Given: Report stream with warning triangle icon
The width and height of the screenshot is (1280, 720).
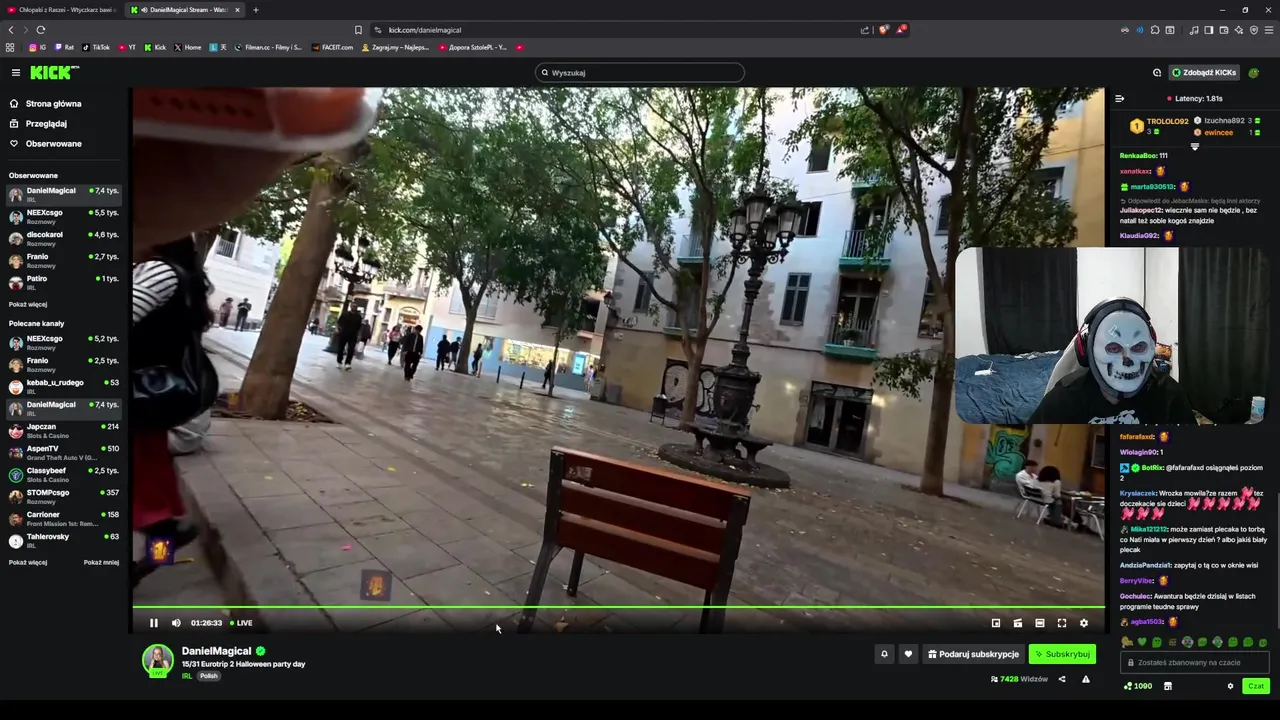Looking at the screenshot, I should (x=1086, y=679).
